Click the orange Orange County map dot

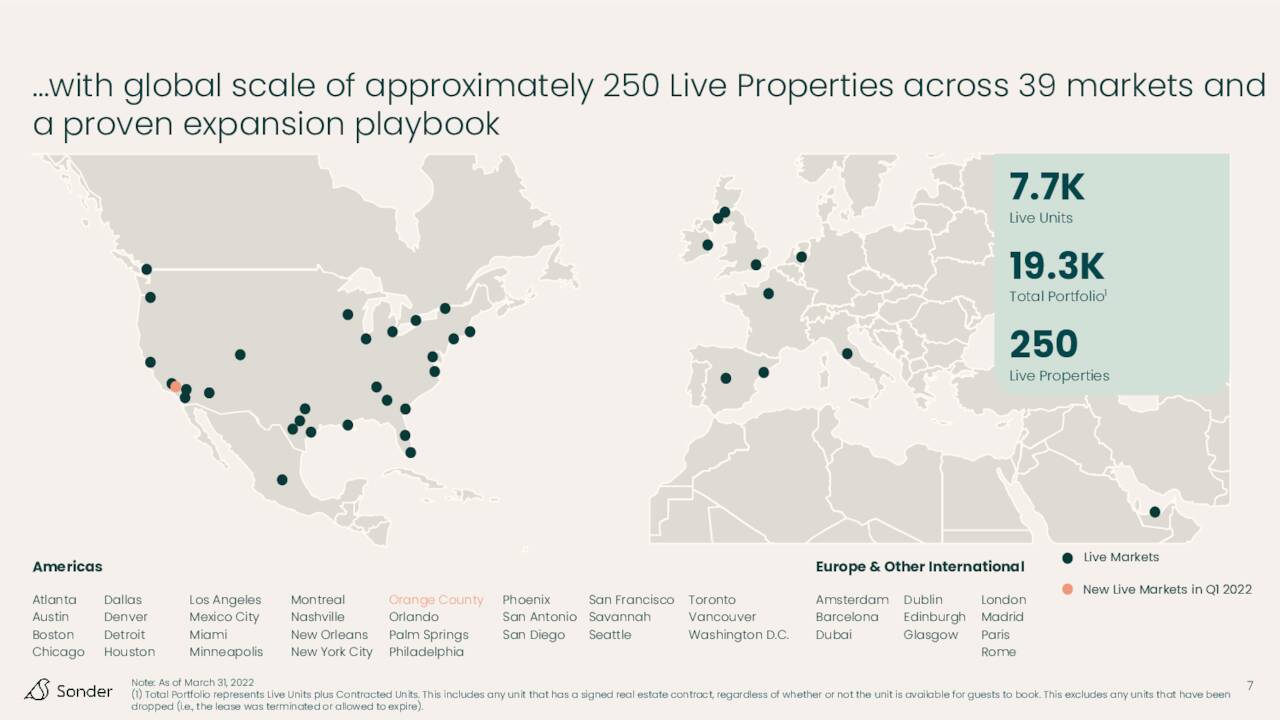pos(176,386)
